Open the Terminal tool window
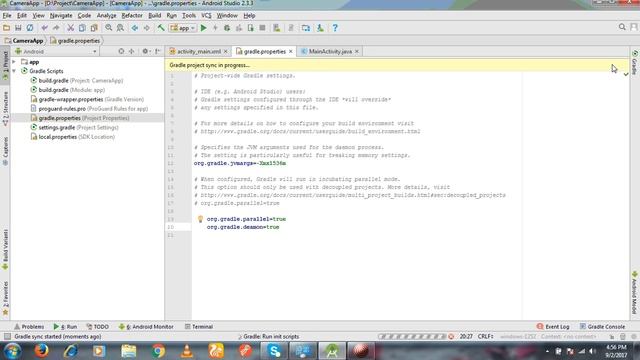This screenshot has width=640, height=360. 199,327
